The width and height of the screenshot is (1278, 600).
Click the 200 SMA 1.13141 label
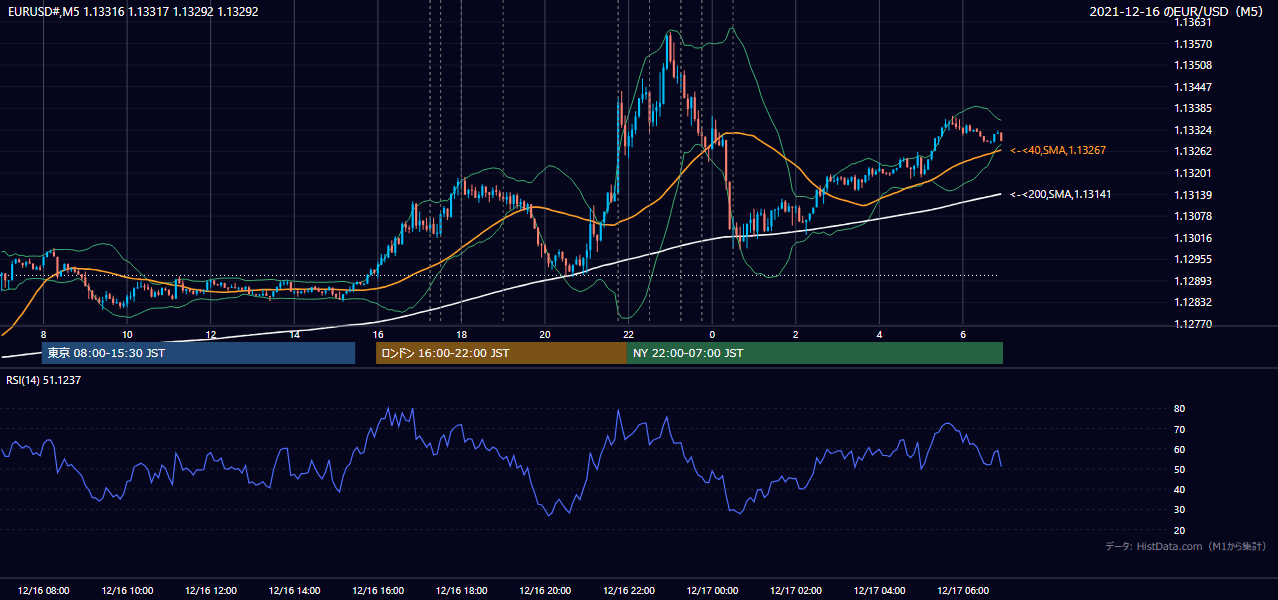point(1059,194)
